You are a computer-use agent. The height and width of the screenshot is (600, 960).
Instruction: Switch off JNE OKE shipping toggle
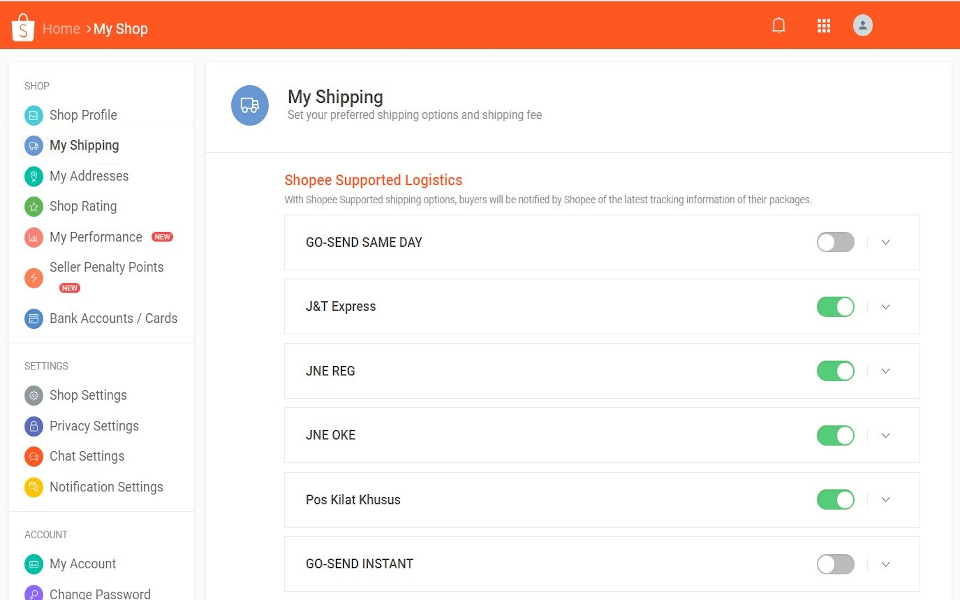(835, 435)
